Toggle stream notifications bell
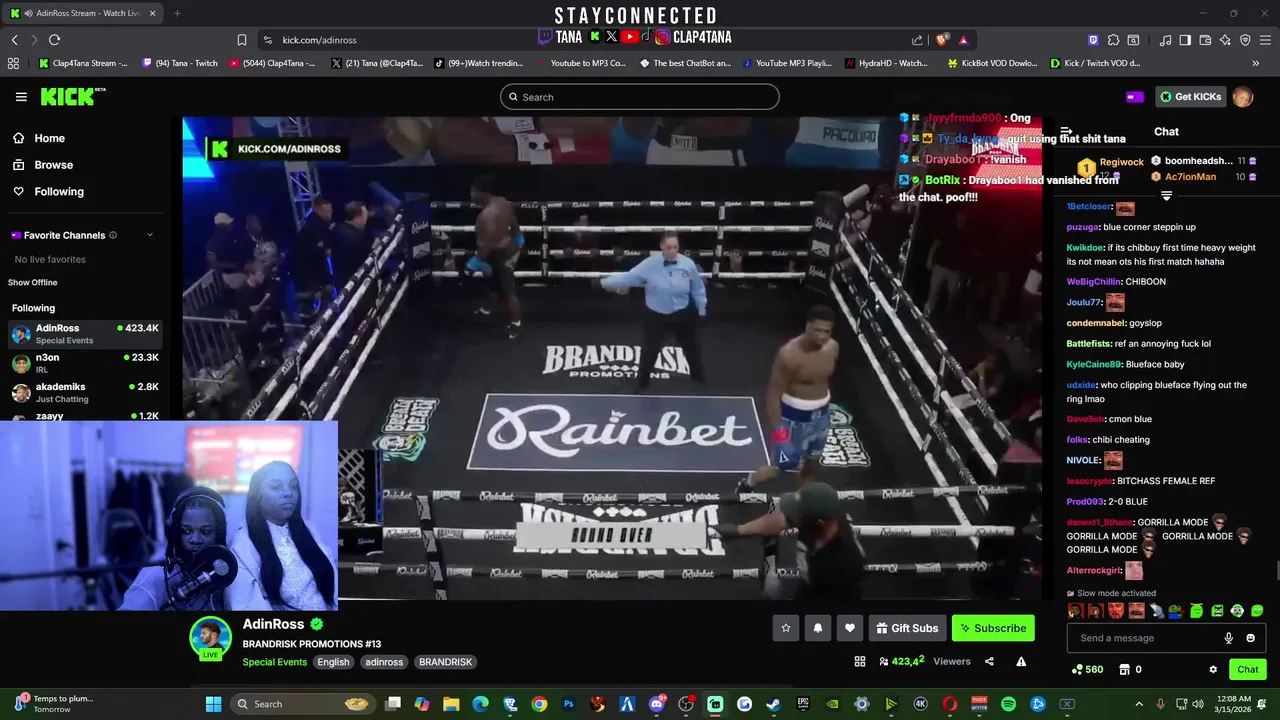This screenshot has height=720, width=1280. pos(818,628)
